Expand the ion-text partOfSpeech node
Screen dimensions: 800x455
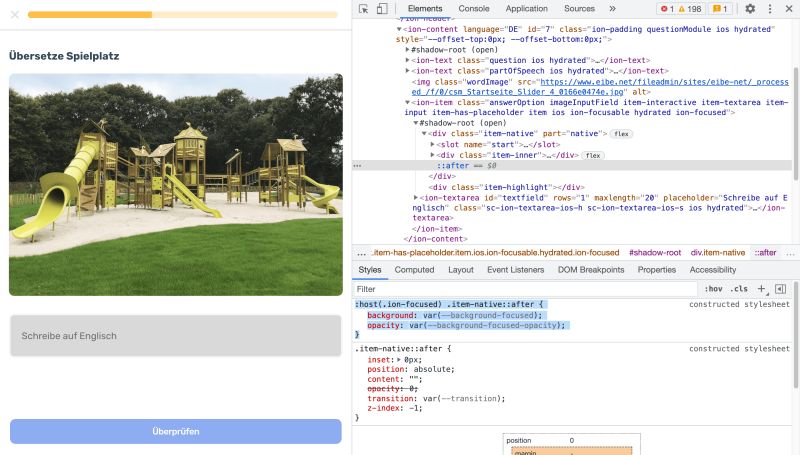(x=407, y=71)
